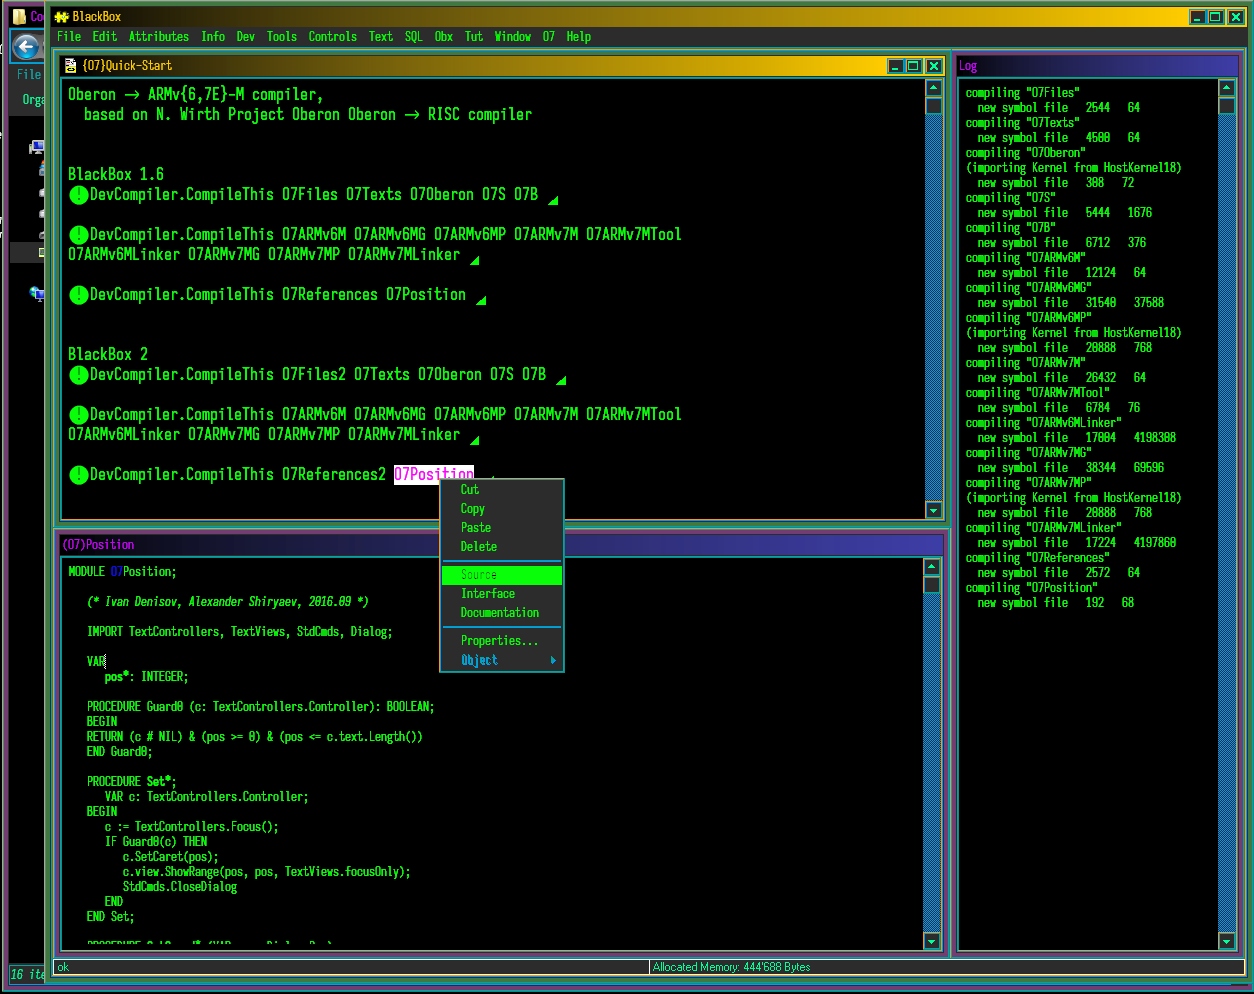
Task: Click the blue back arrow in background window
Action: tap(26, 46)
